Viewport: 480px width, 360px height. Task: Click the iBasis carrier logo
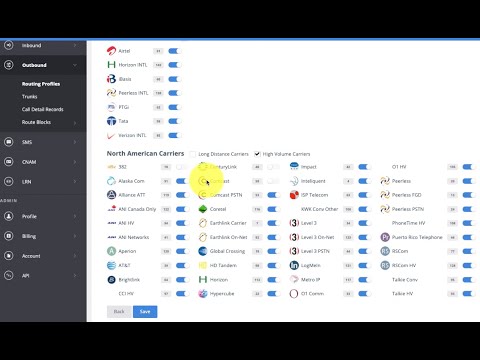[111, 79]
